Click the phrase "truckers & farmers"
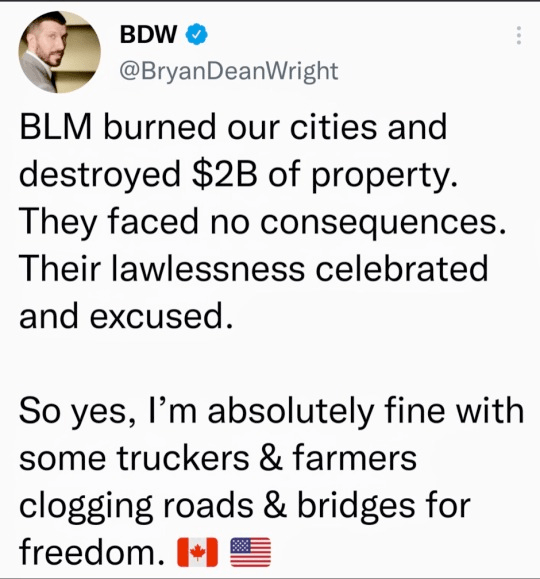Screen dimensions: 540x579 267,459
